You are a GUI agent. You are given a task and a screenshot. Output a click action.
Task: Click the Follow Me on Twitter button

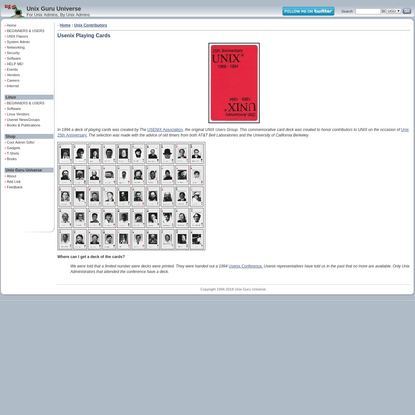click(x=308, y=11)
